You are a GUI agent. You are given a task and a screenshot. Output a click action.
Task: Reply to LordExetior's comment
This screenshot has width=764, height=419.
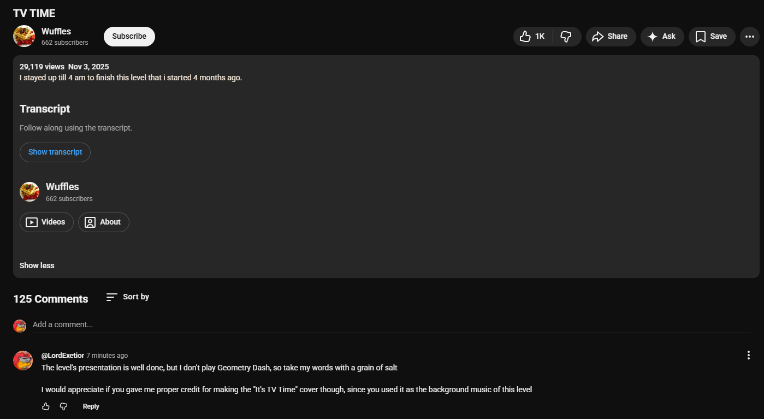point(91,406)
